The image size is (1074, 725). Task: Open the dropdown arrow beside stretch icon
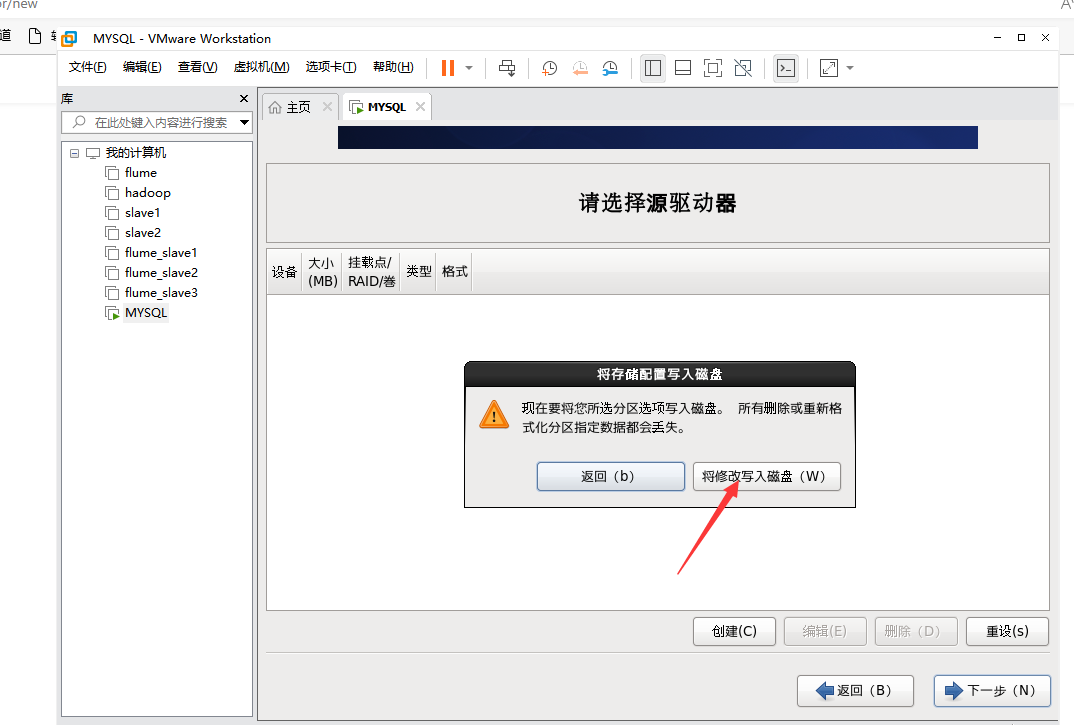pos(850,68)
